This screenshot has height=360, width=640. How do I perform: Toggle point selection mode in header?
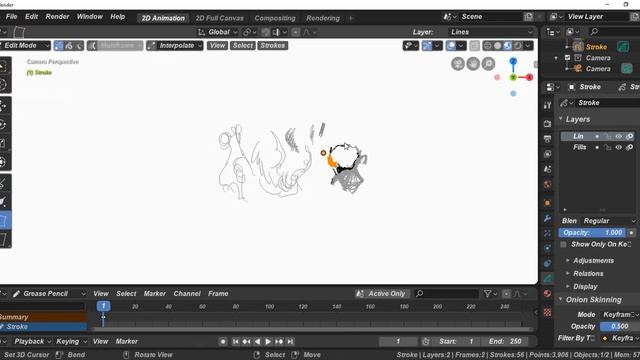coord(59,46)
